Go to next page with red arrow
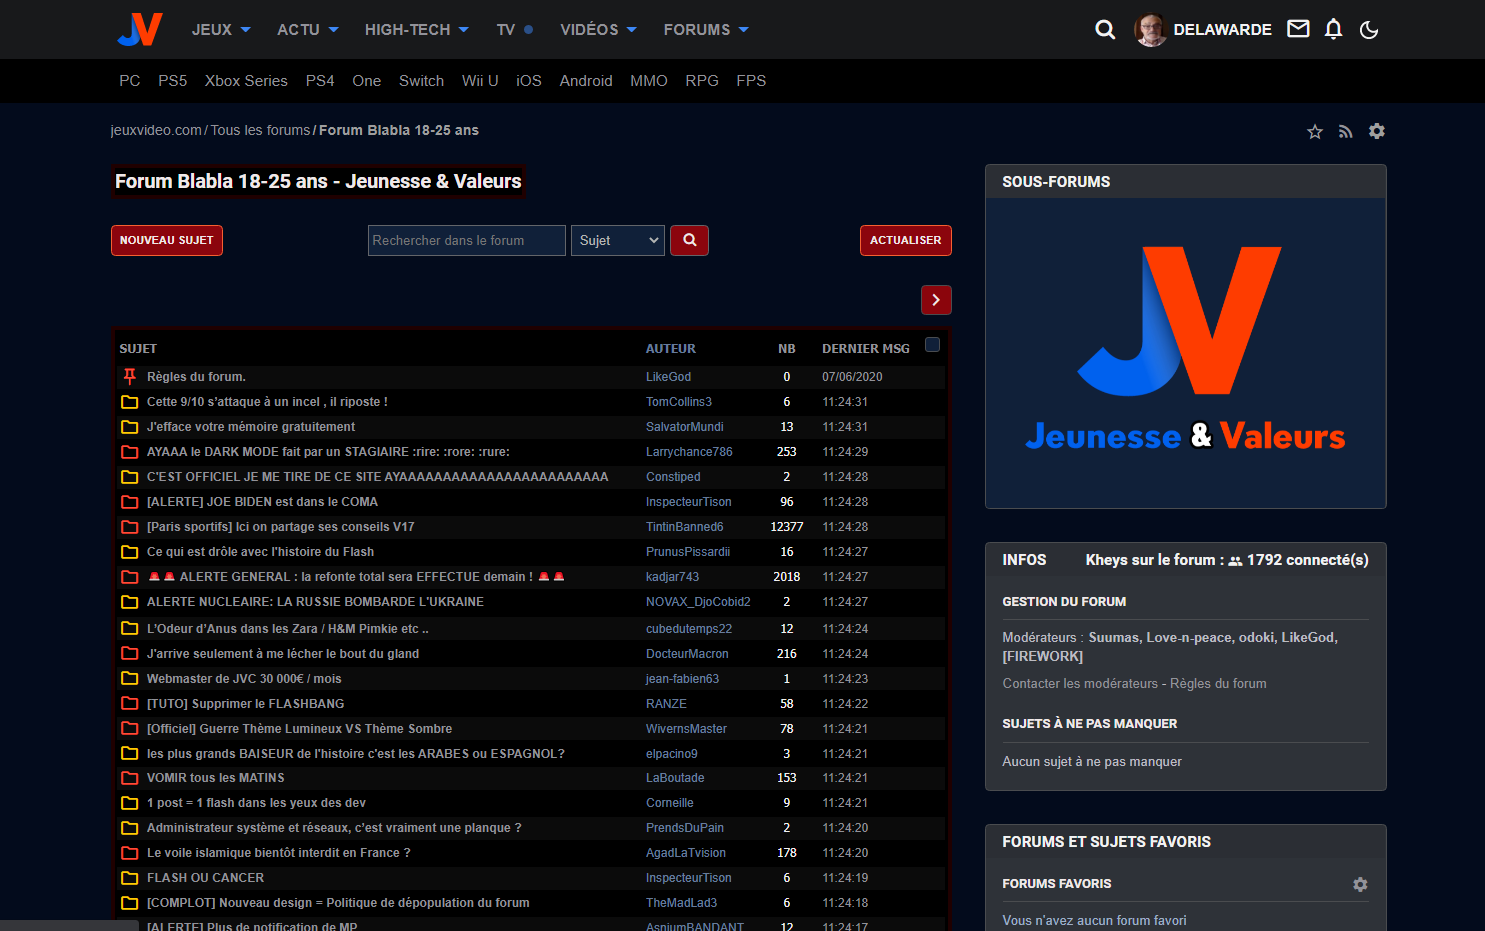The image size is (1485, 931). click(x=936, y=300)
